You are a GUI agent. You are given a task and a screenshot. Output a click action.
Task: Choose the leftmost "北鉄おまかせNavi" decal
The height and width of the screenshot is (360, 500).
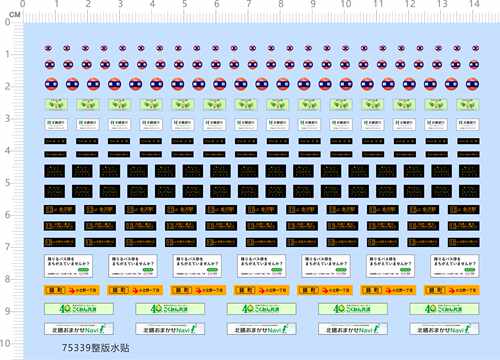tap(79, 329)
